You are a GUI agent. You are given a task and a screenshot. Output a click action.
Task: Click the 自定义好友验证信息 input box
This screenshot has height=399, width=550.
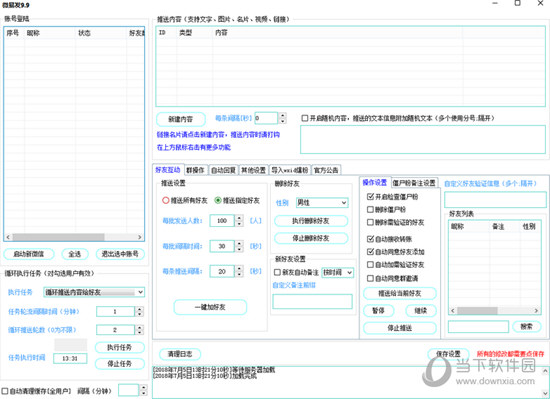[495, 200]
